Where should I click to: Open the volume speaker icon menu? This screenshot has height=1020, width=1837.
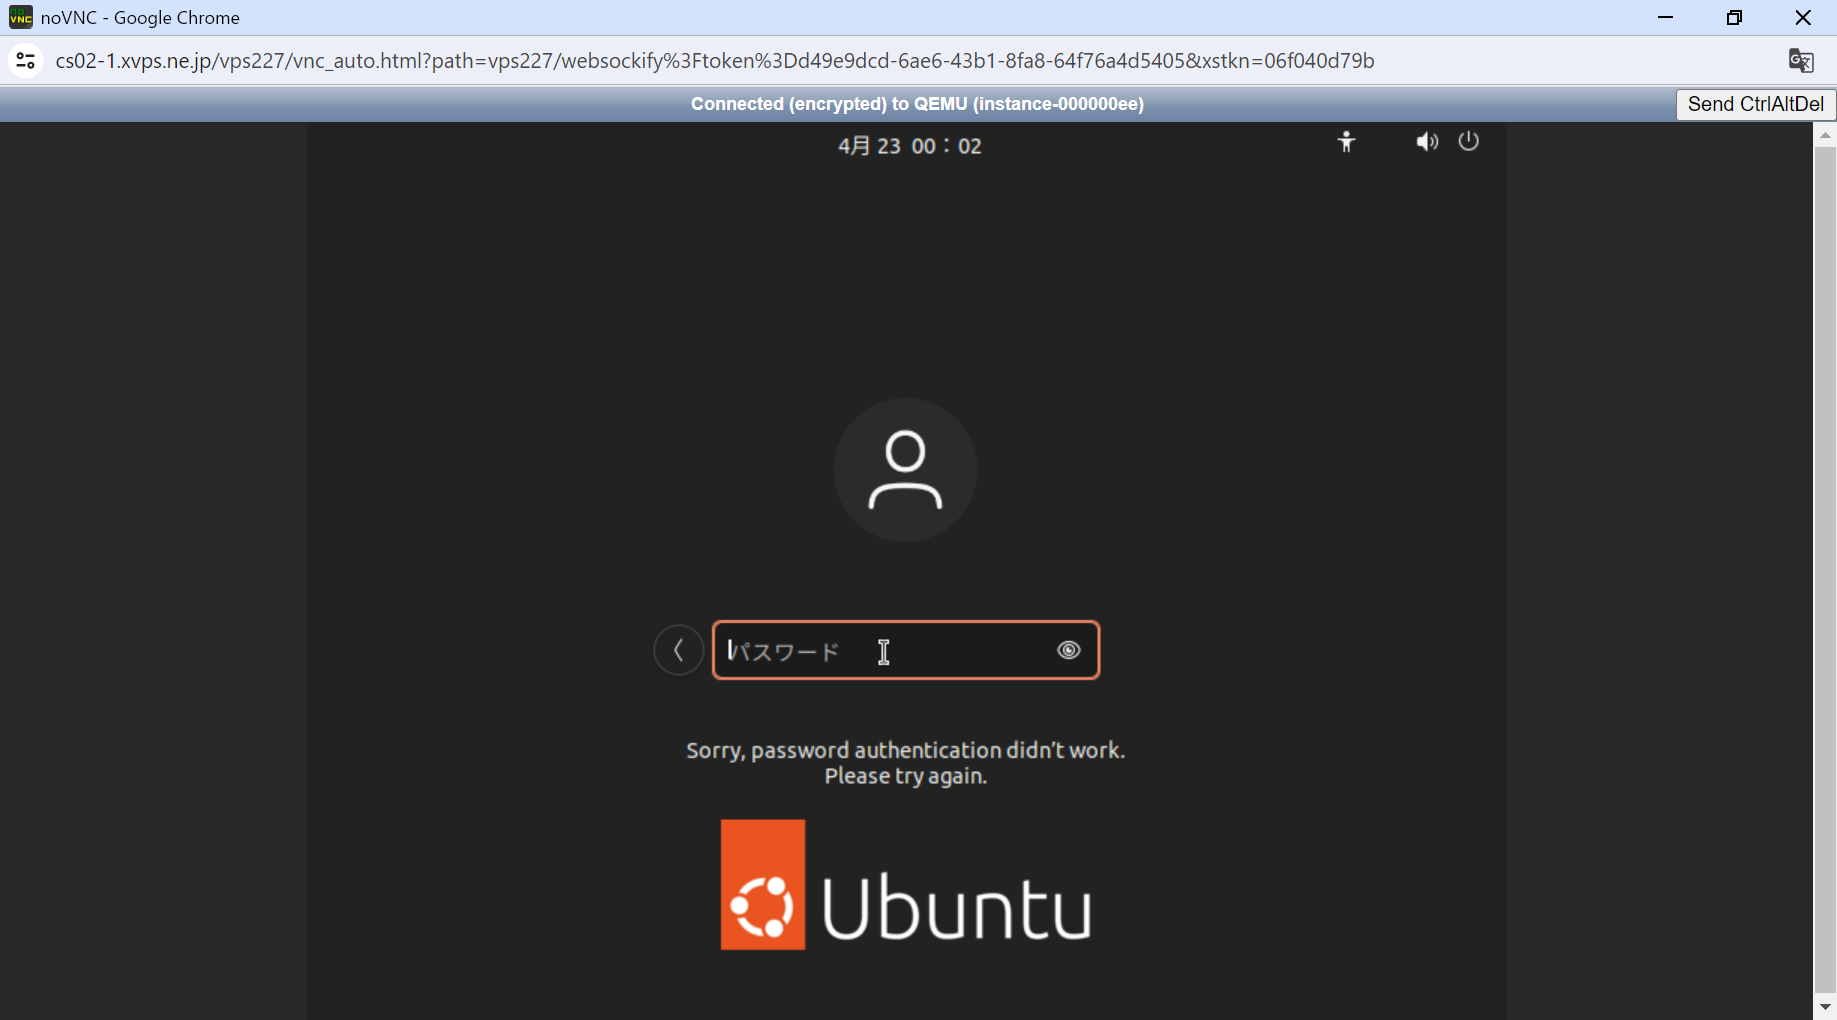coord(1427,142)
